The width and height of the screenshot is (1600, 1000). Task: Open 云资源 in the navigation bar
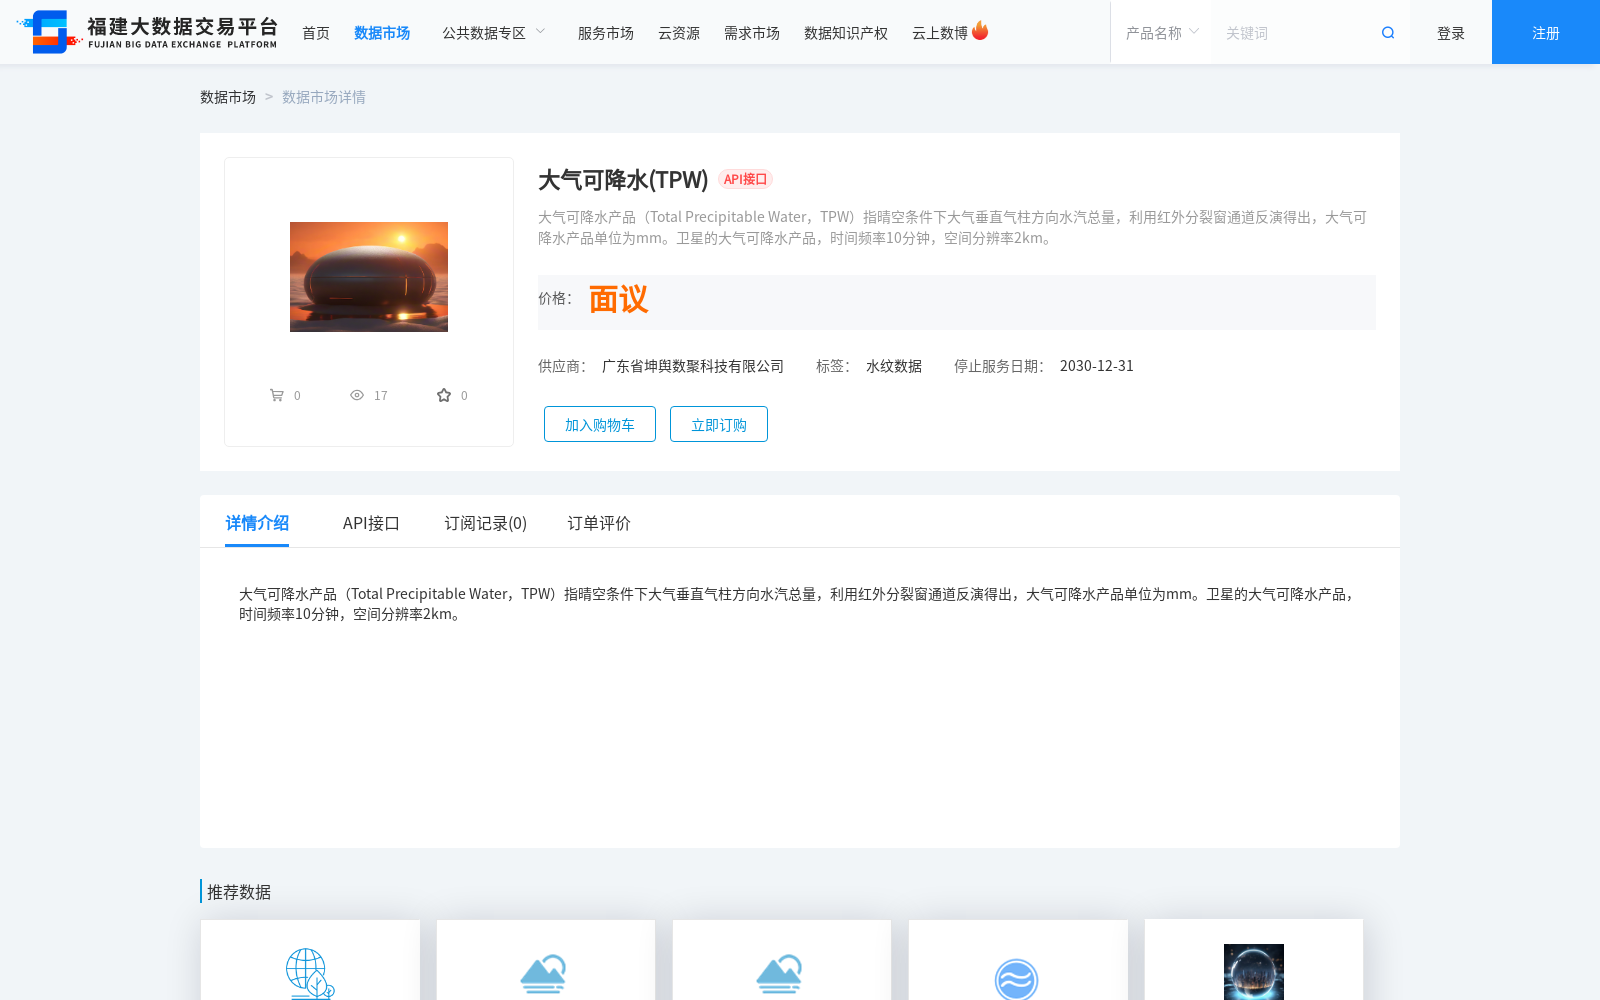coord(679,33)
